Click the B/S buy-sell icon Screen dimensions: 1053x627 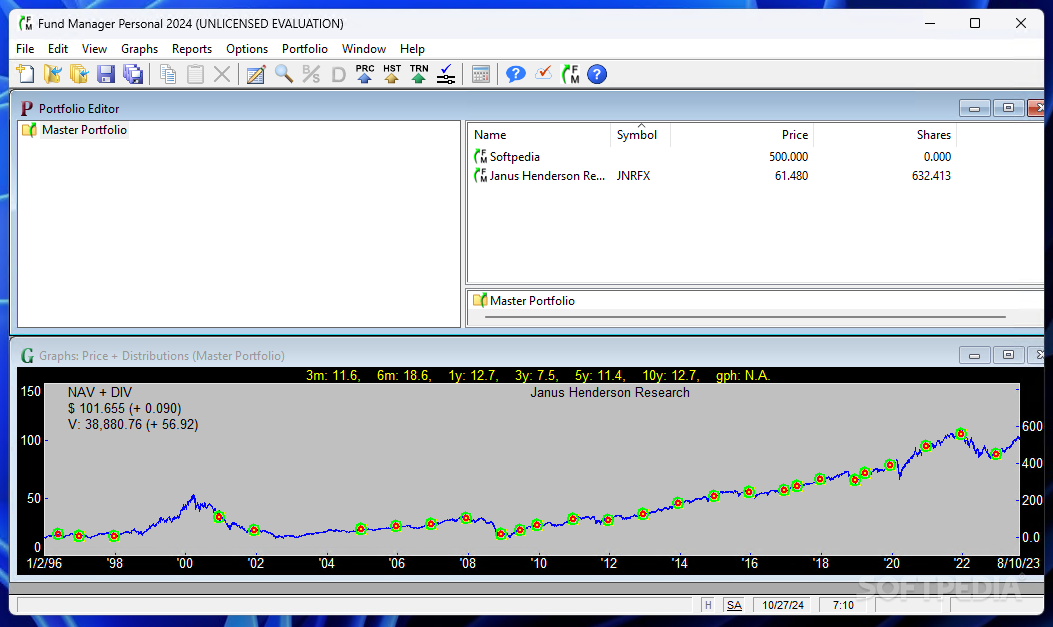click(311, 74)
